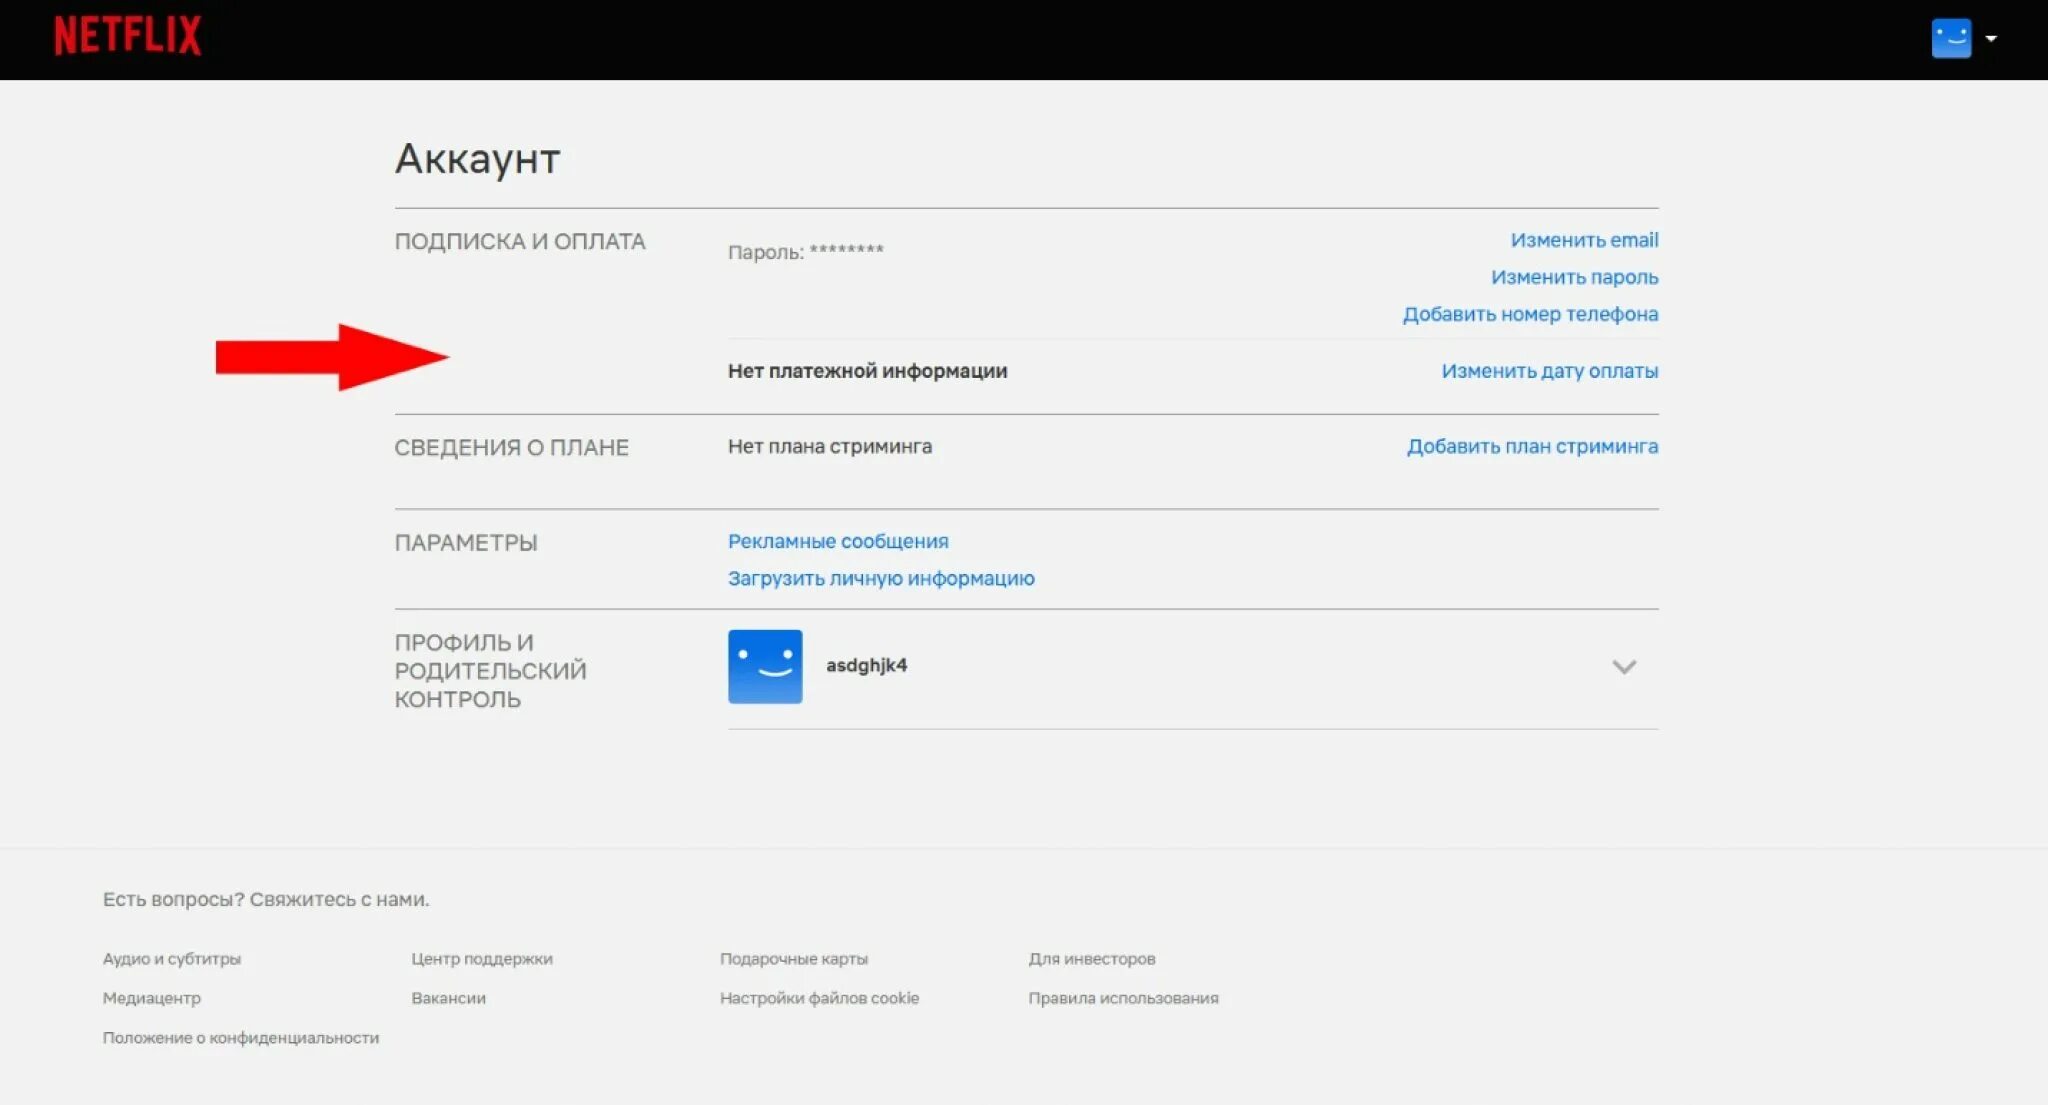
Task: Go to Центр поддержки
Action: coord(482,958)
